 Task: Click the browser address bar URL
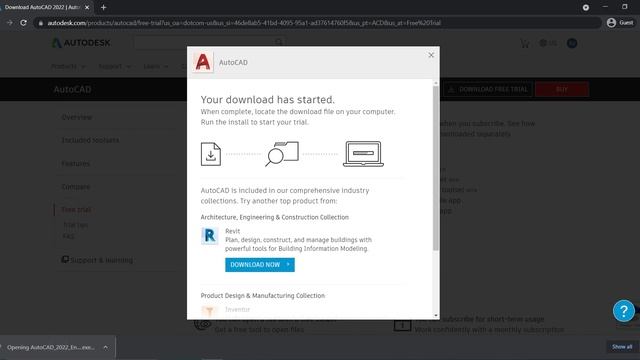point(244,23)
